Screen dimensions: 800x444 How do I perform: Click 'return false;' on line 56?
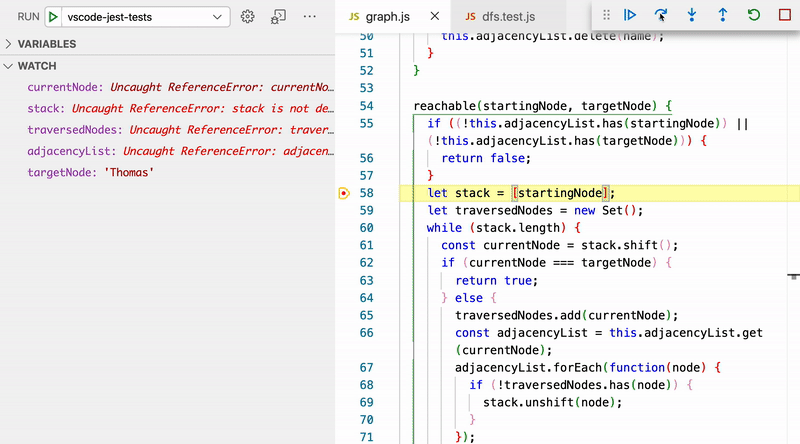point(486,159)
